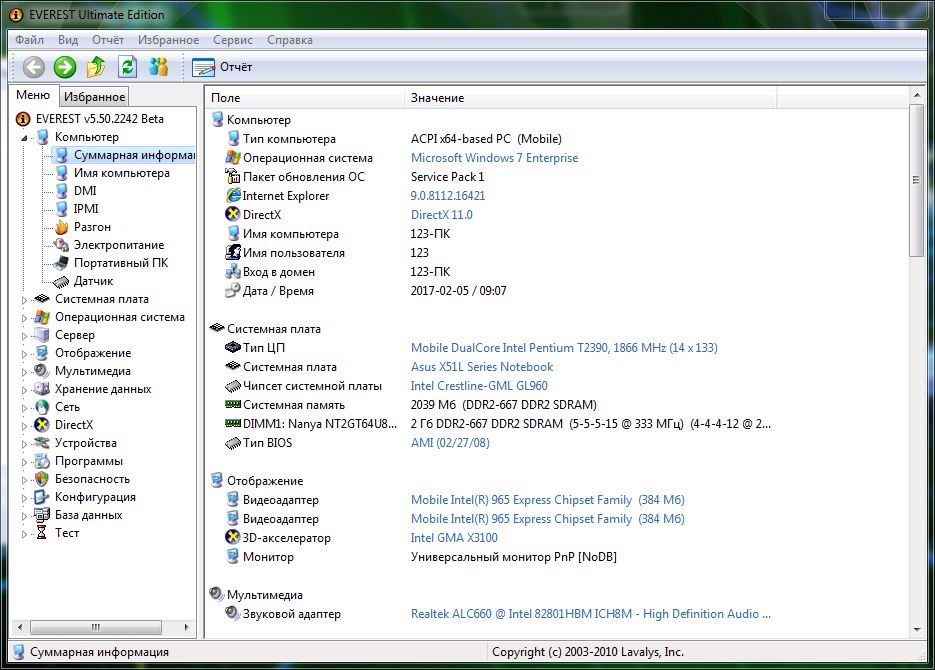Image resolution: width=935 pixels, height=670 pixels.
Task: Open the Realtek ALC660 audio adapter link
Action: click(x=590, y=614)
